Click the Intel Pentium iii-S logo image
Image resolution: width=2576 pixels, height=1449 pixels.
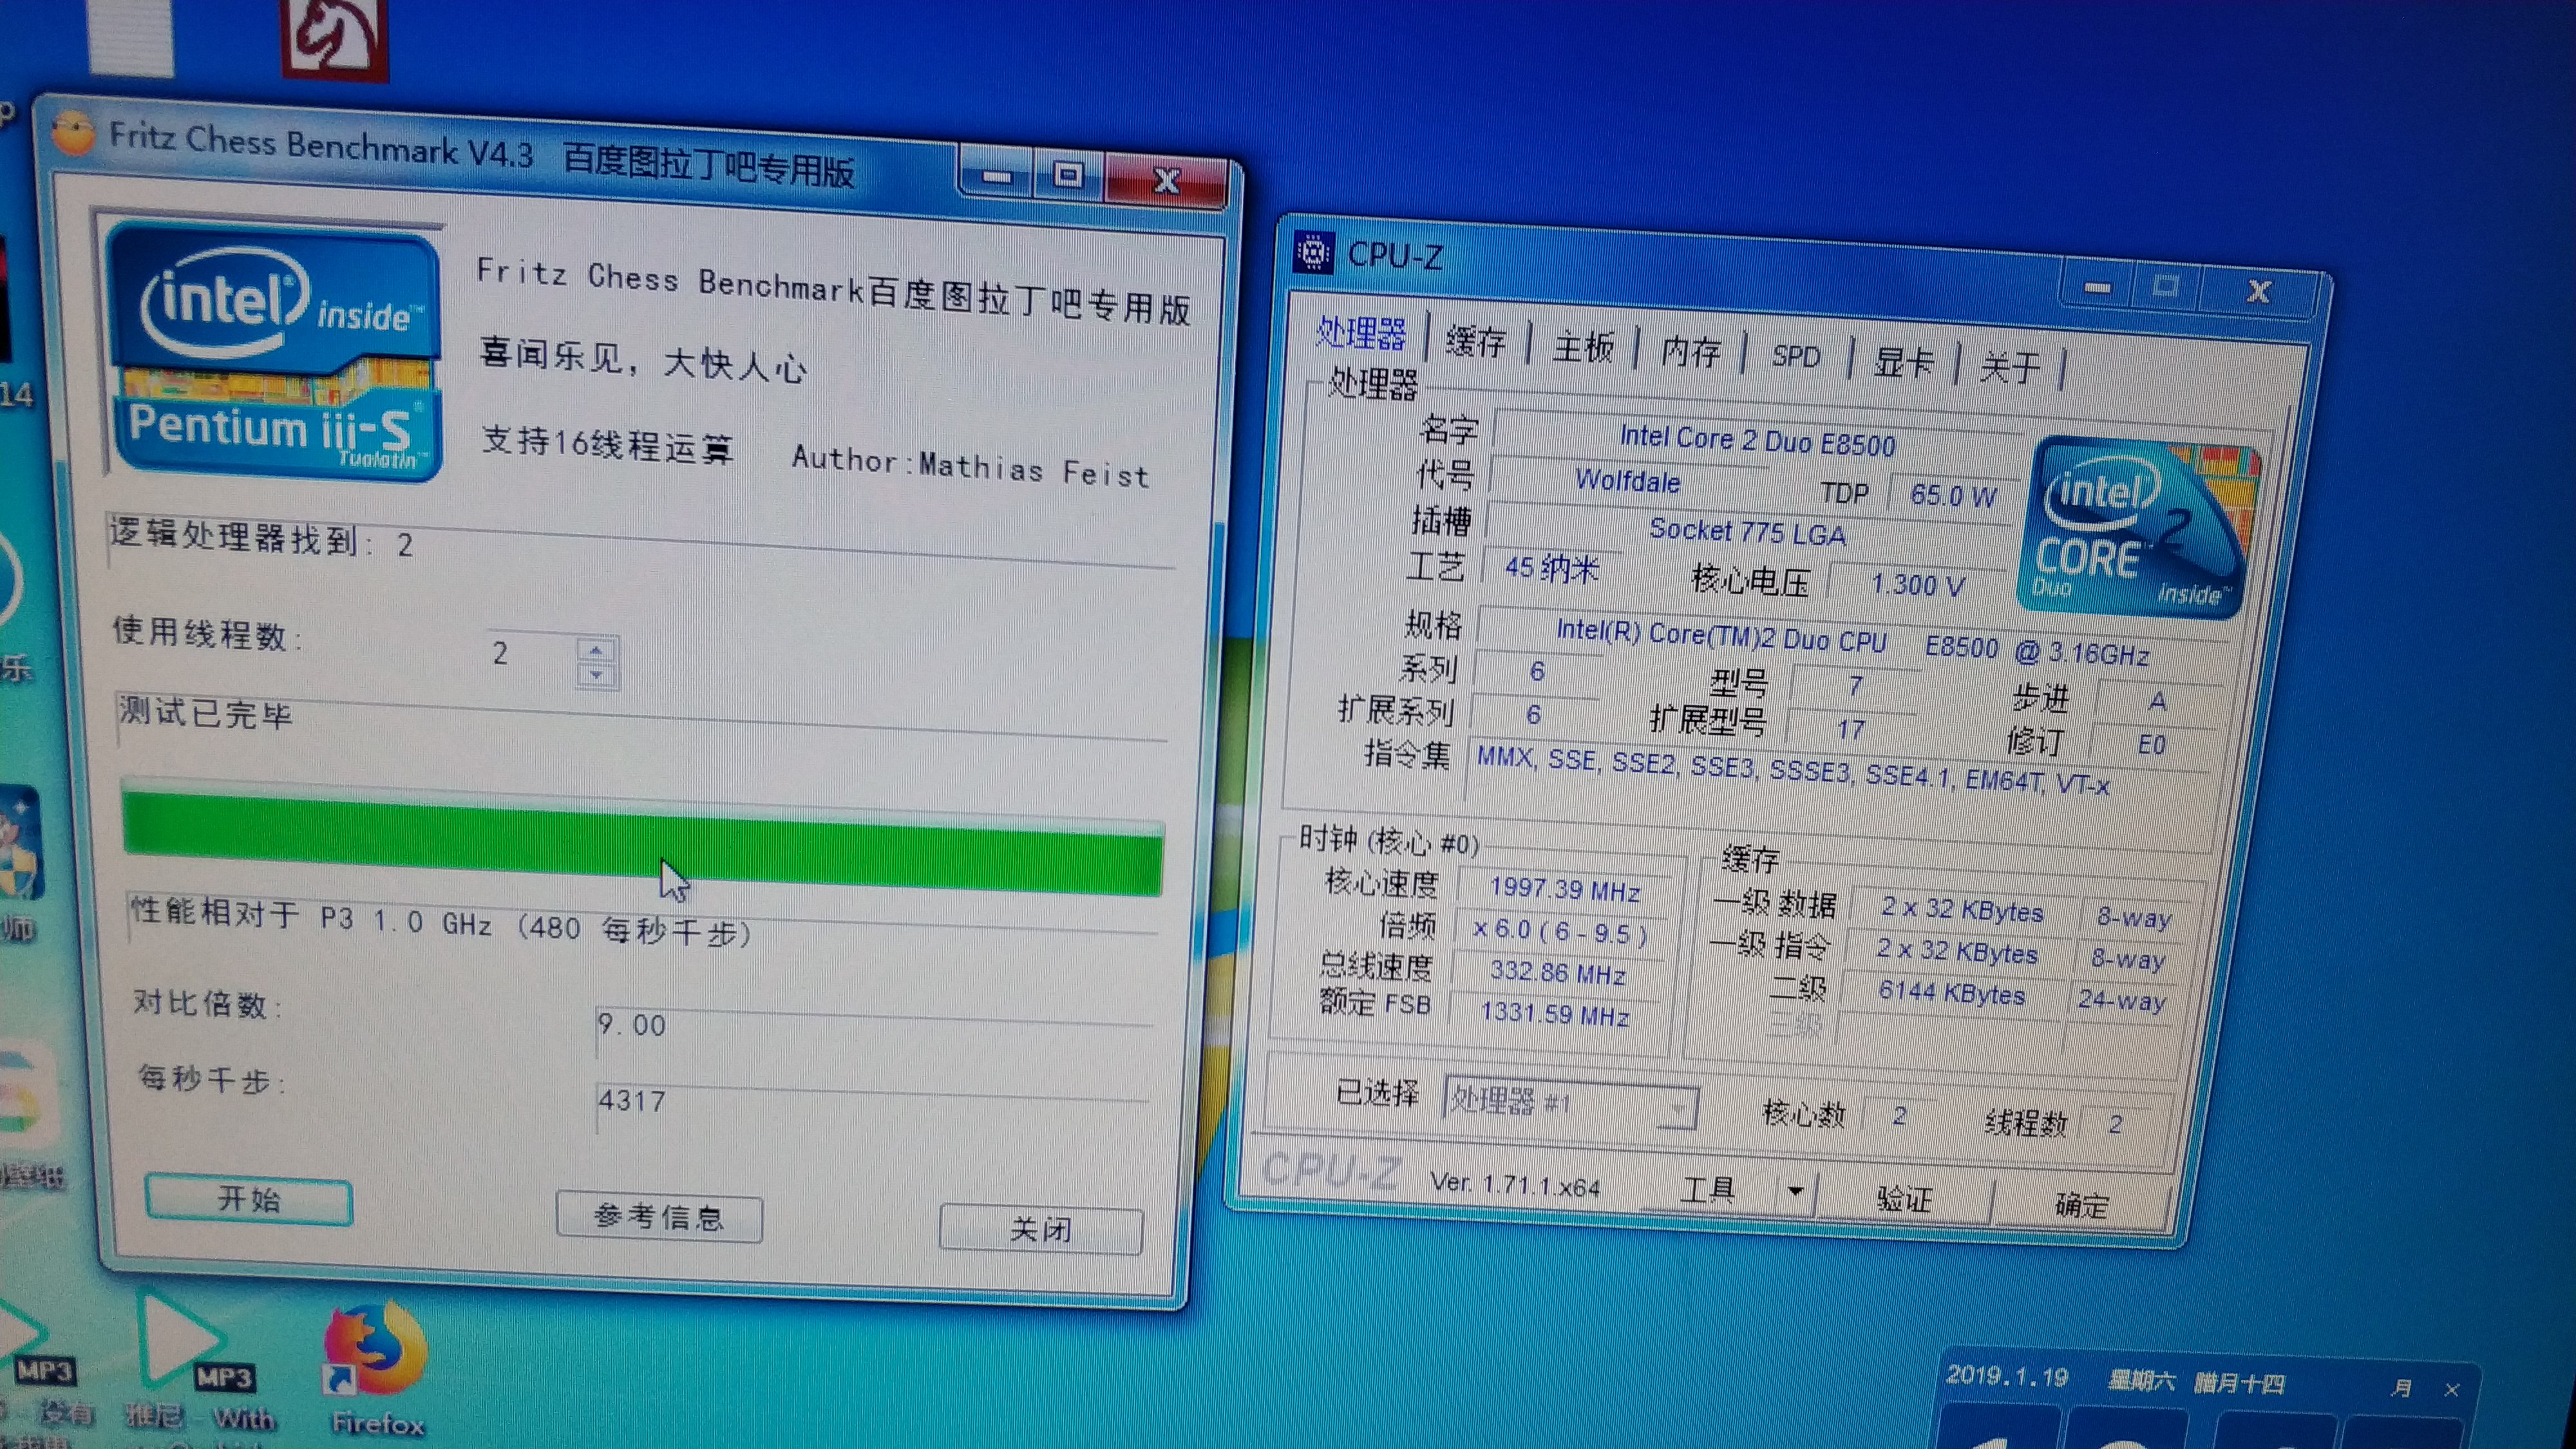point(275,353)
